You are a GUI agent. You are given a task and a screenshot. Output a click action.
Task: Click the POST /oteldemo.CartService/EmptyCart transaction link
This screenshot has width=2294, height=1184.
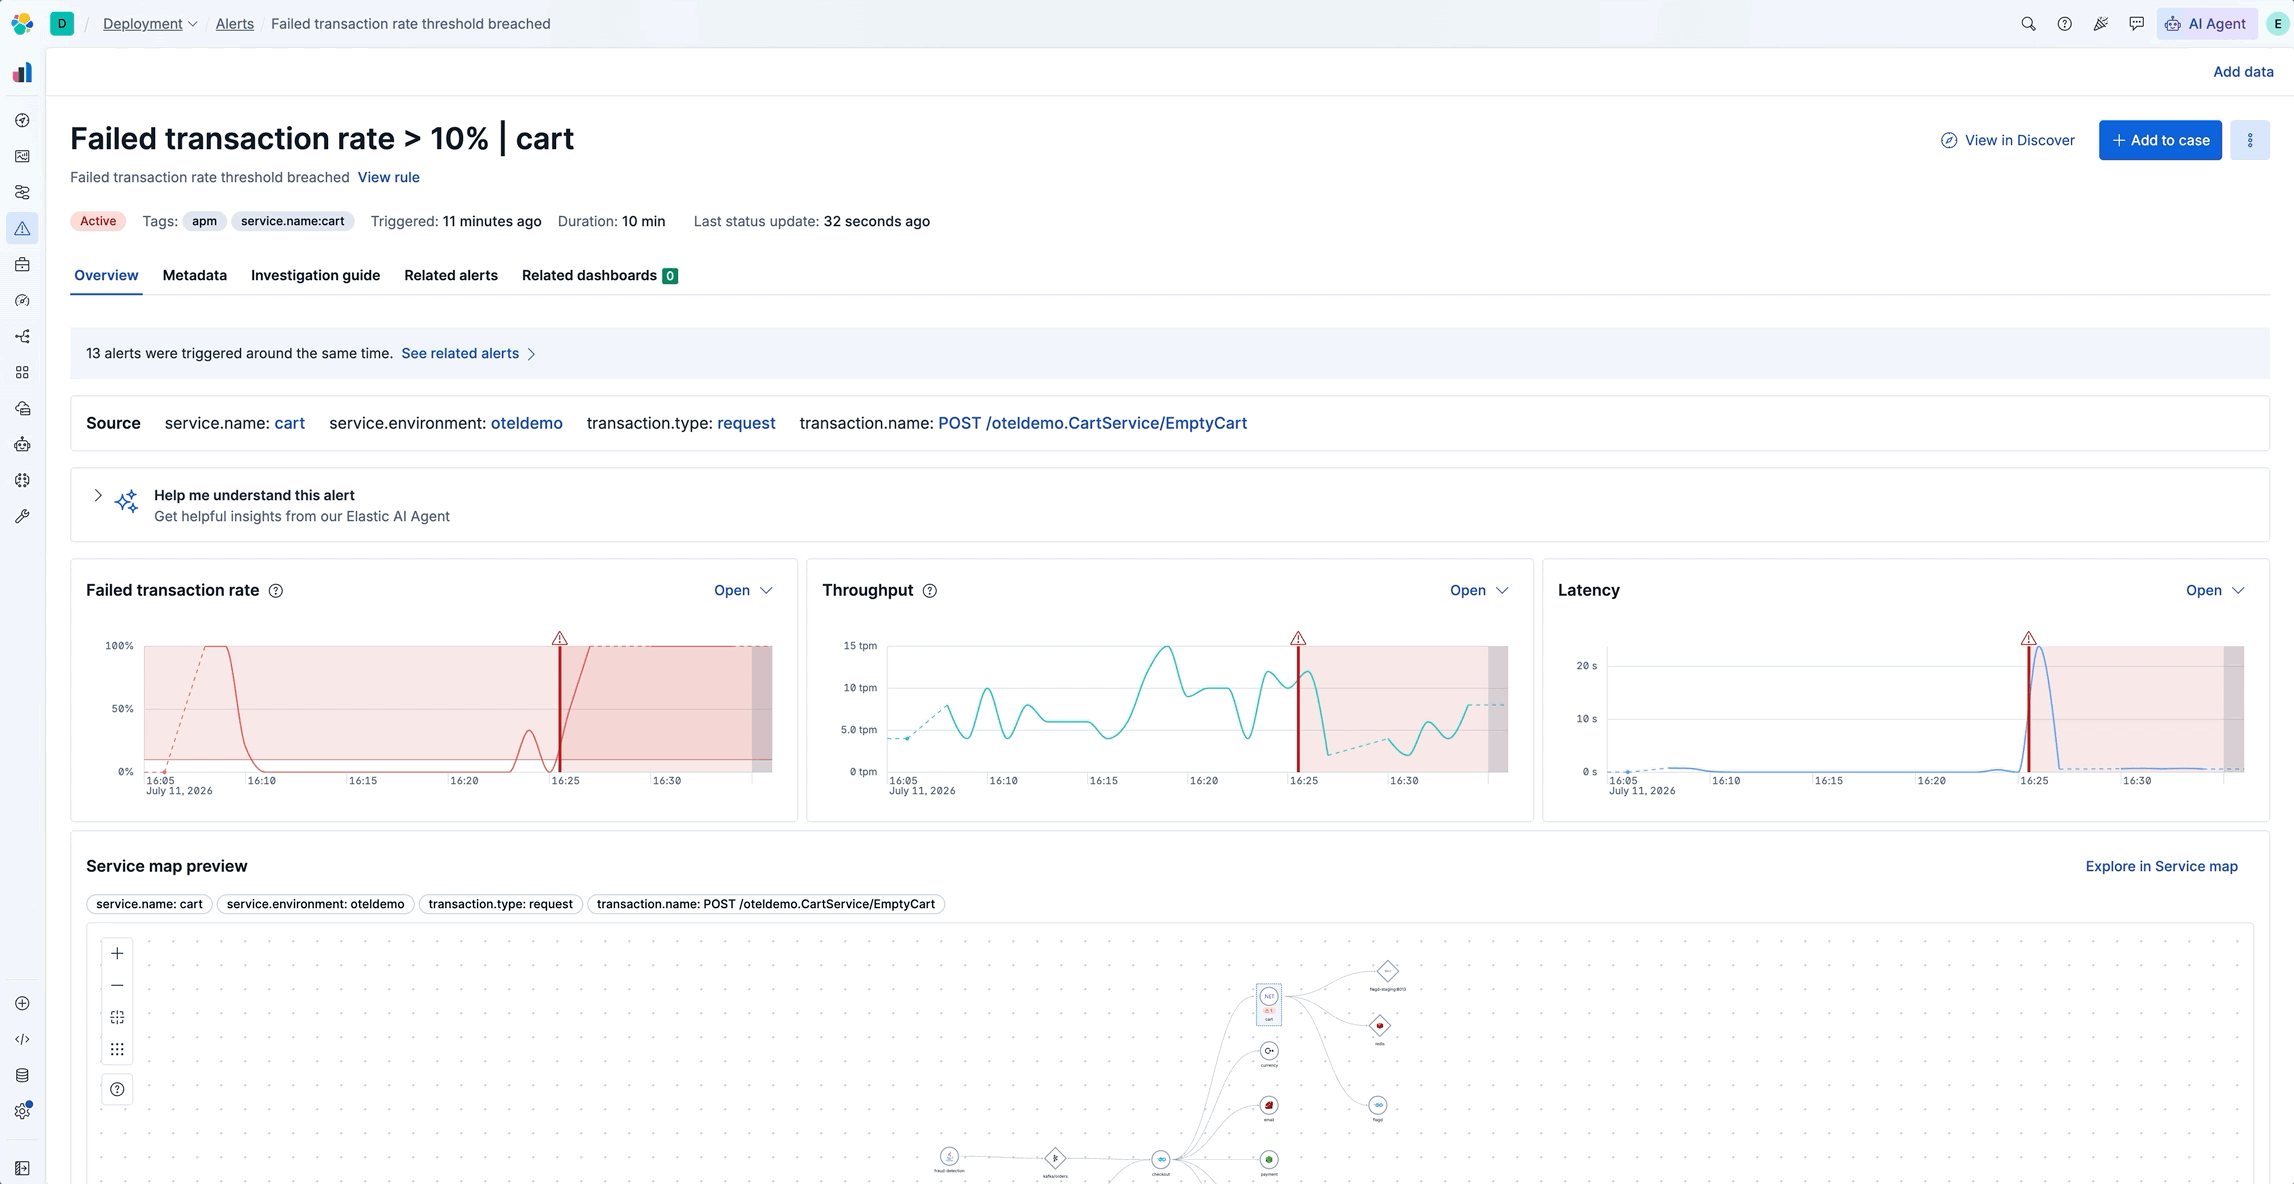(x=1092, y=424)
